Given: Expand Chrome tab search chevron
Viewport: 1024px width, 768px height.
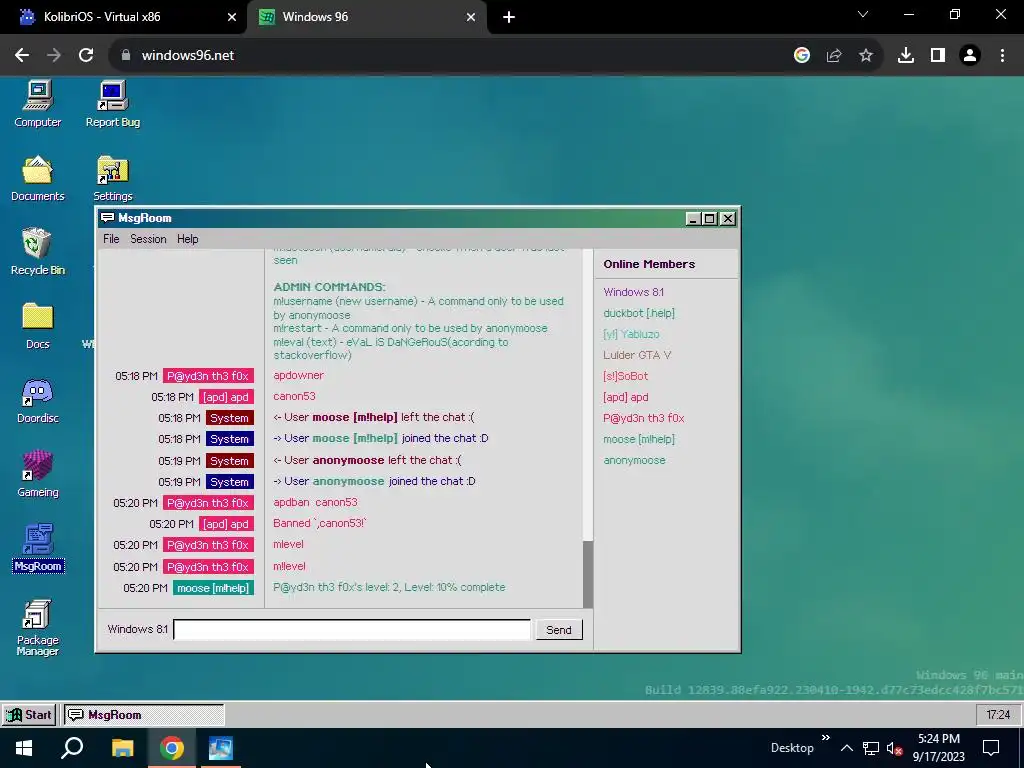Looking at the screenshot, I should [x=863, y=14].
